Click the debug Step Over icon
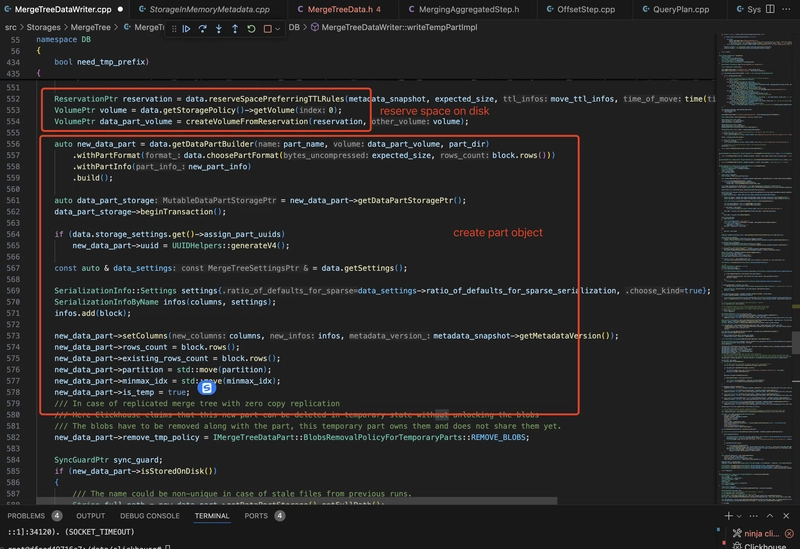800x549 pixels. [x=203, y=29]
